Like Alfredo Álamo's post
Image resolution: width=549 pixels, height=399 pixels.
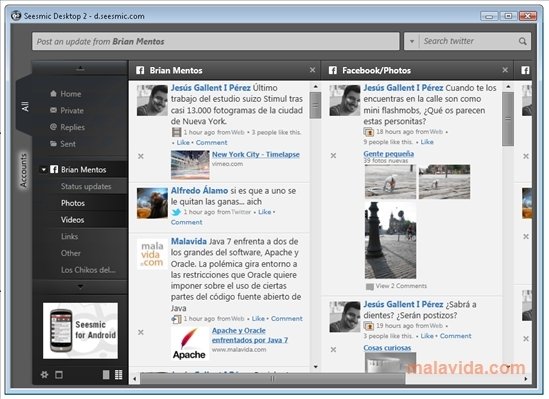(264, 212)
